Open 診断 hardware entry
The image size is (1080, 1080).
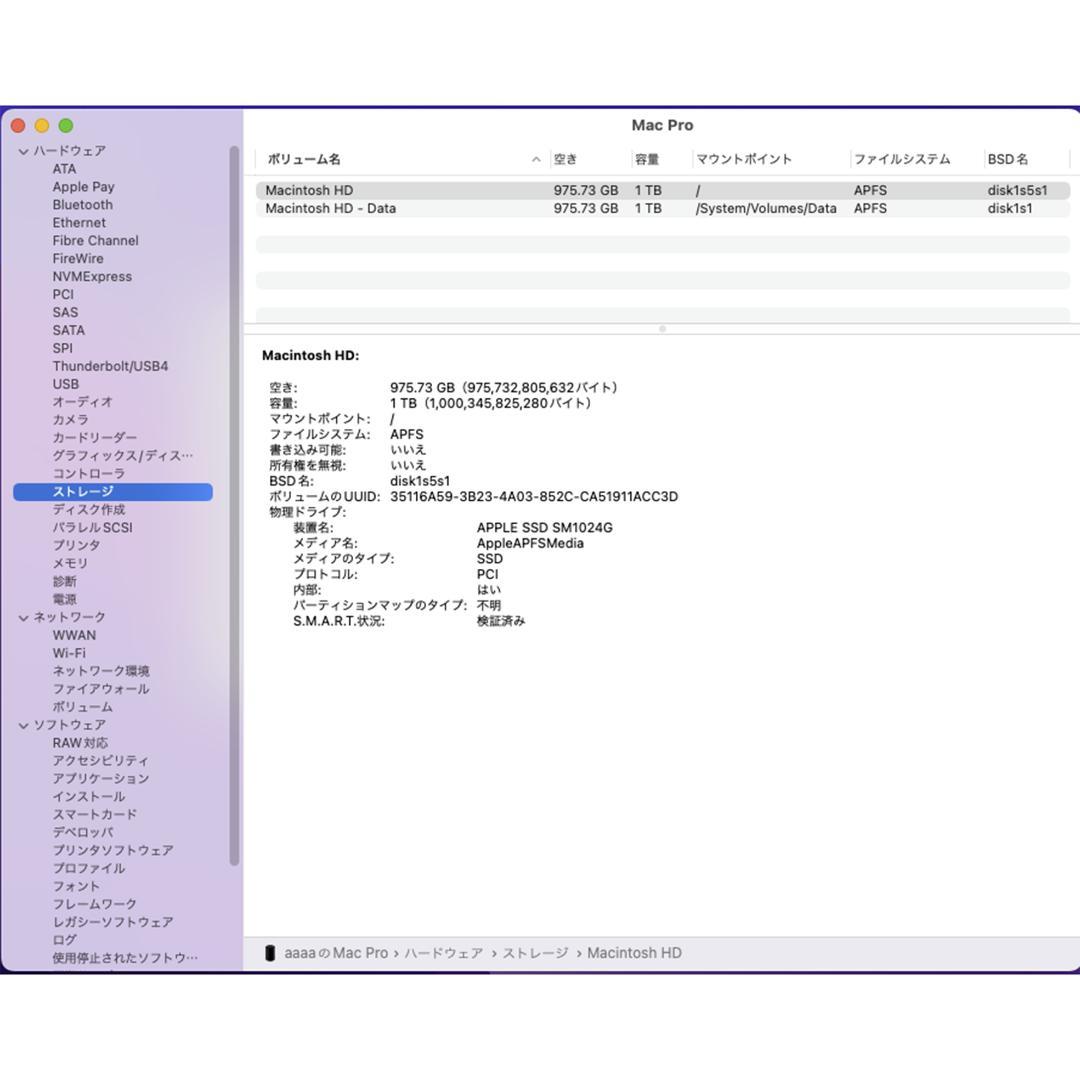(x=64, y=581)
